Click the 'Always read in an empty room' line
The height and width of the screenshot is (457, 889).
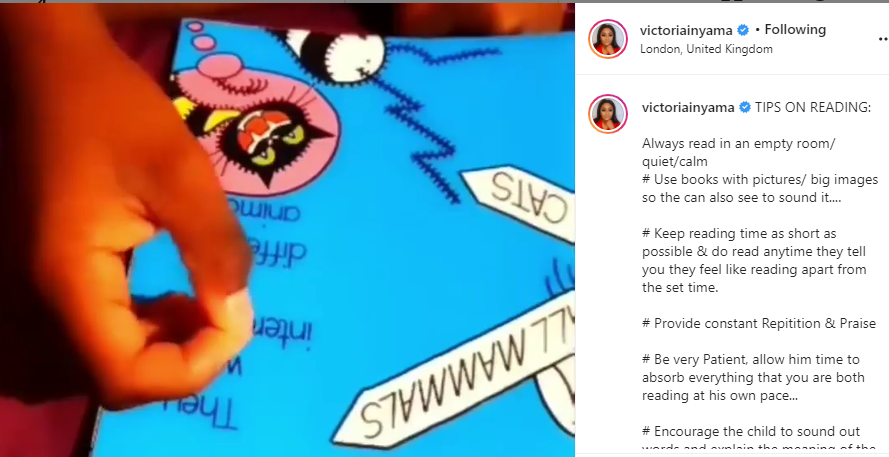click(738, 153)
